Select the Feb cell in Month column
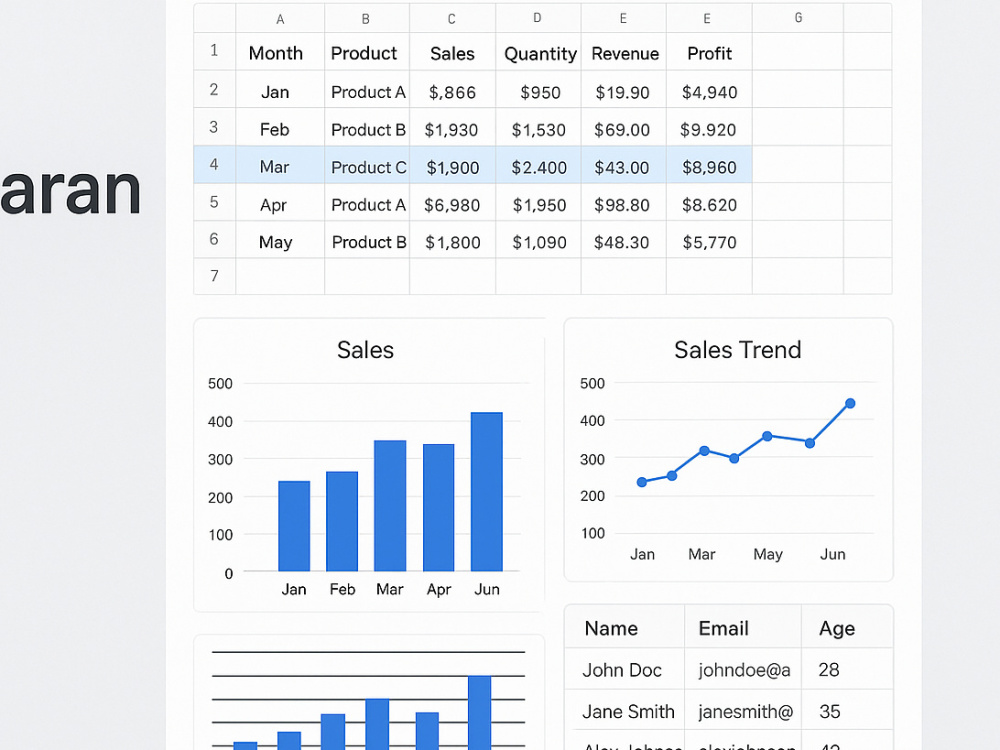This screenshot has height=750, width=1000. [x=280, y=128]
